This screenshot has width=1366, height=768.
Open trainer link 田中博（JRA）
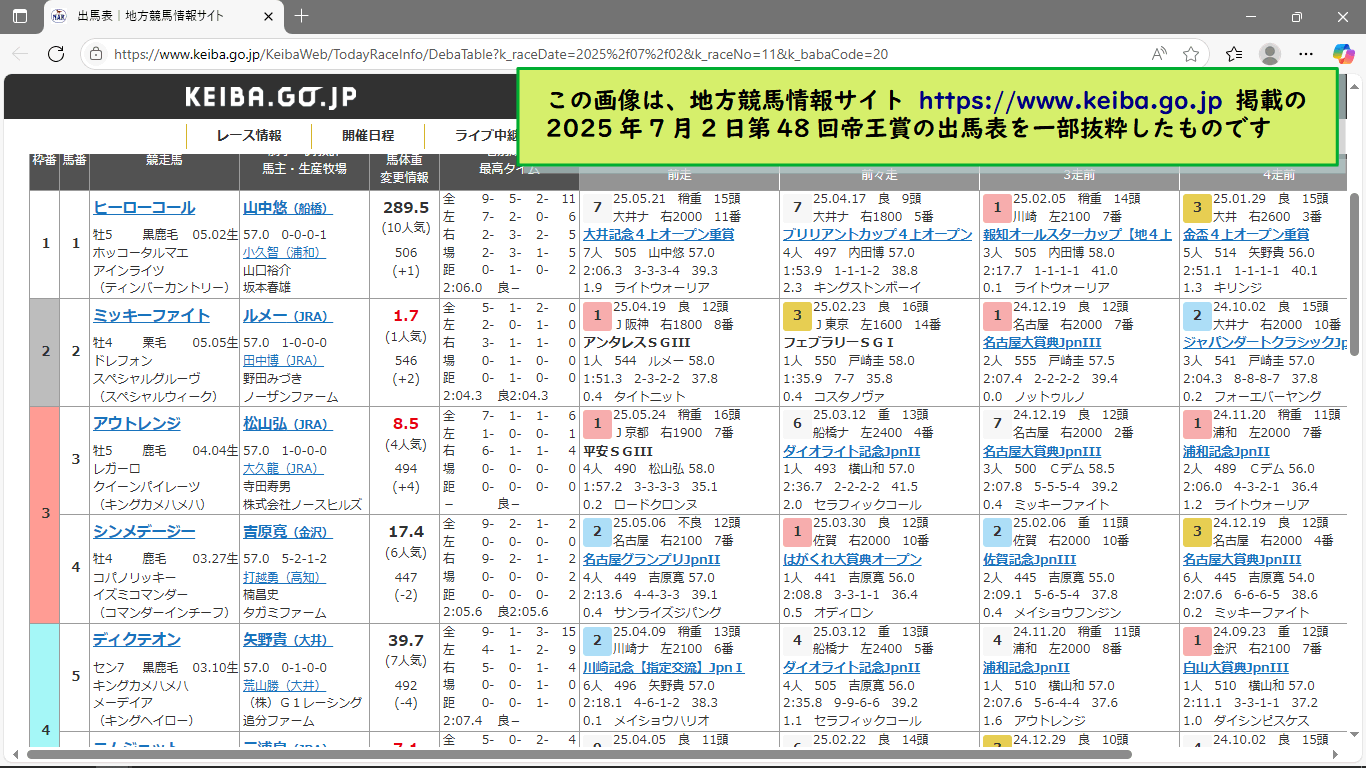pos(284,361)
